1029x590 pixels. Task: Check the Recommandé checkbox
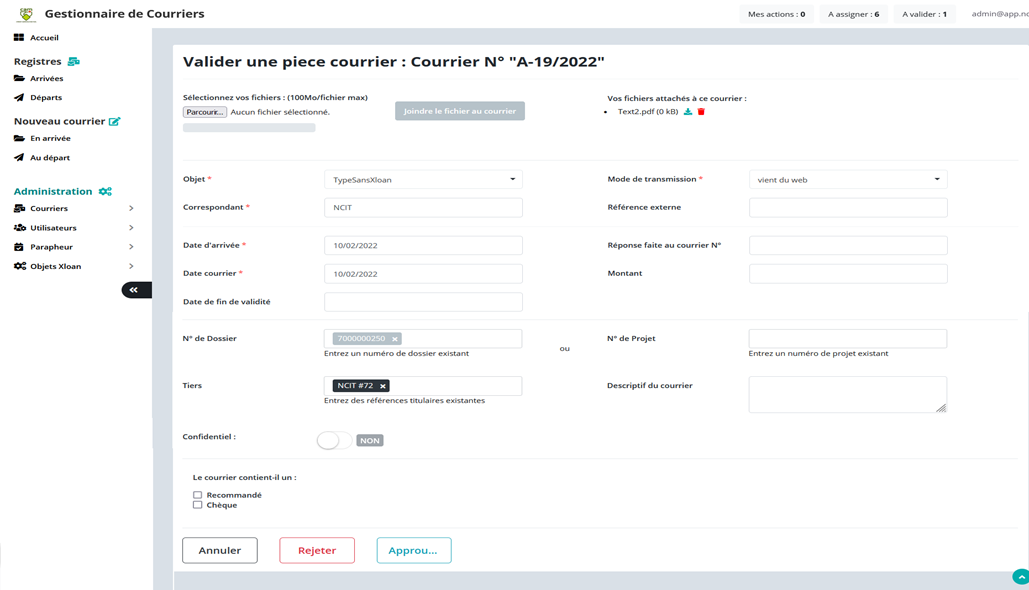198,495
